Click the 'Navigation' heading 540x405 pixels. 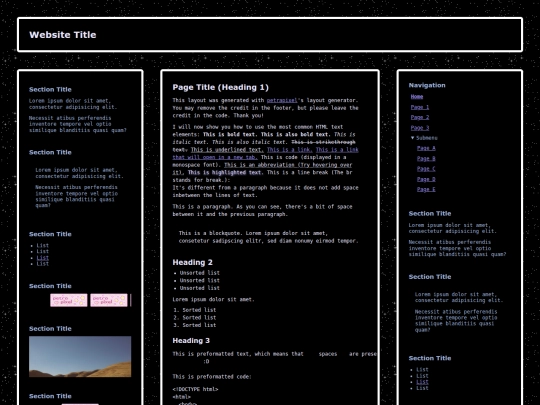point(427,85)
